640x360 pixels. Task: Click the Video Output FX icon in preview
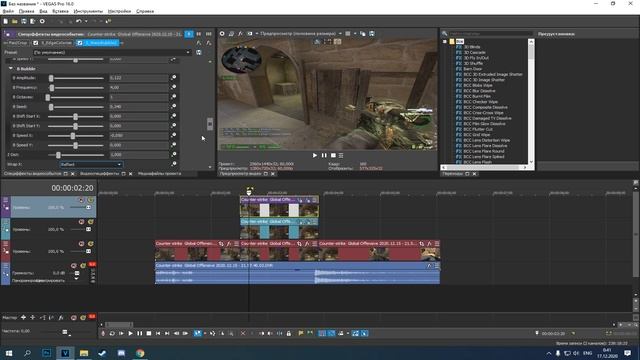tap(240, 33)
